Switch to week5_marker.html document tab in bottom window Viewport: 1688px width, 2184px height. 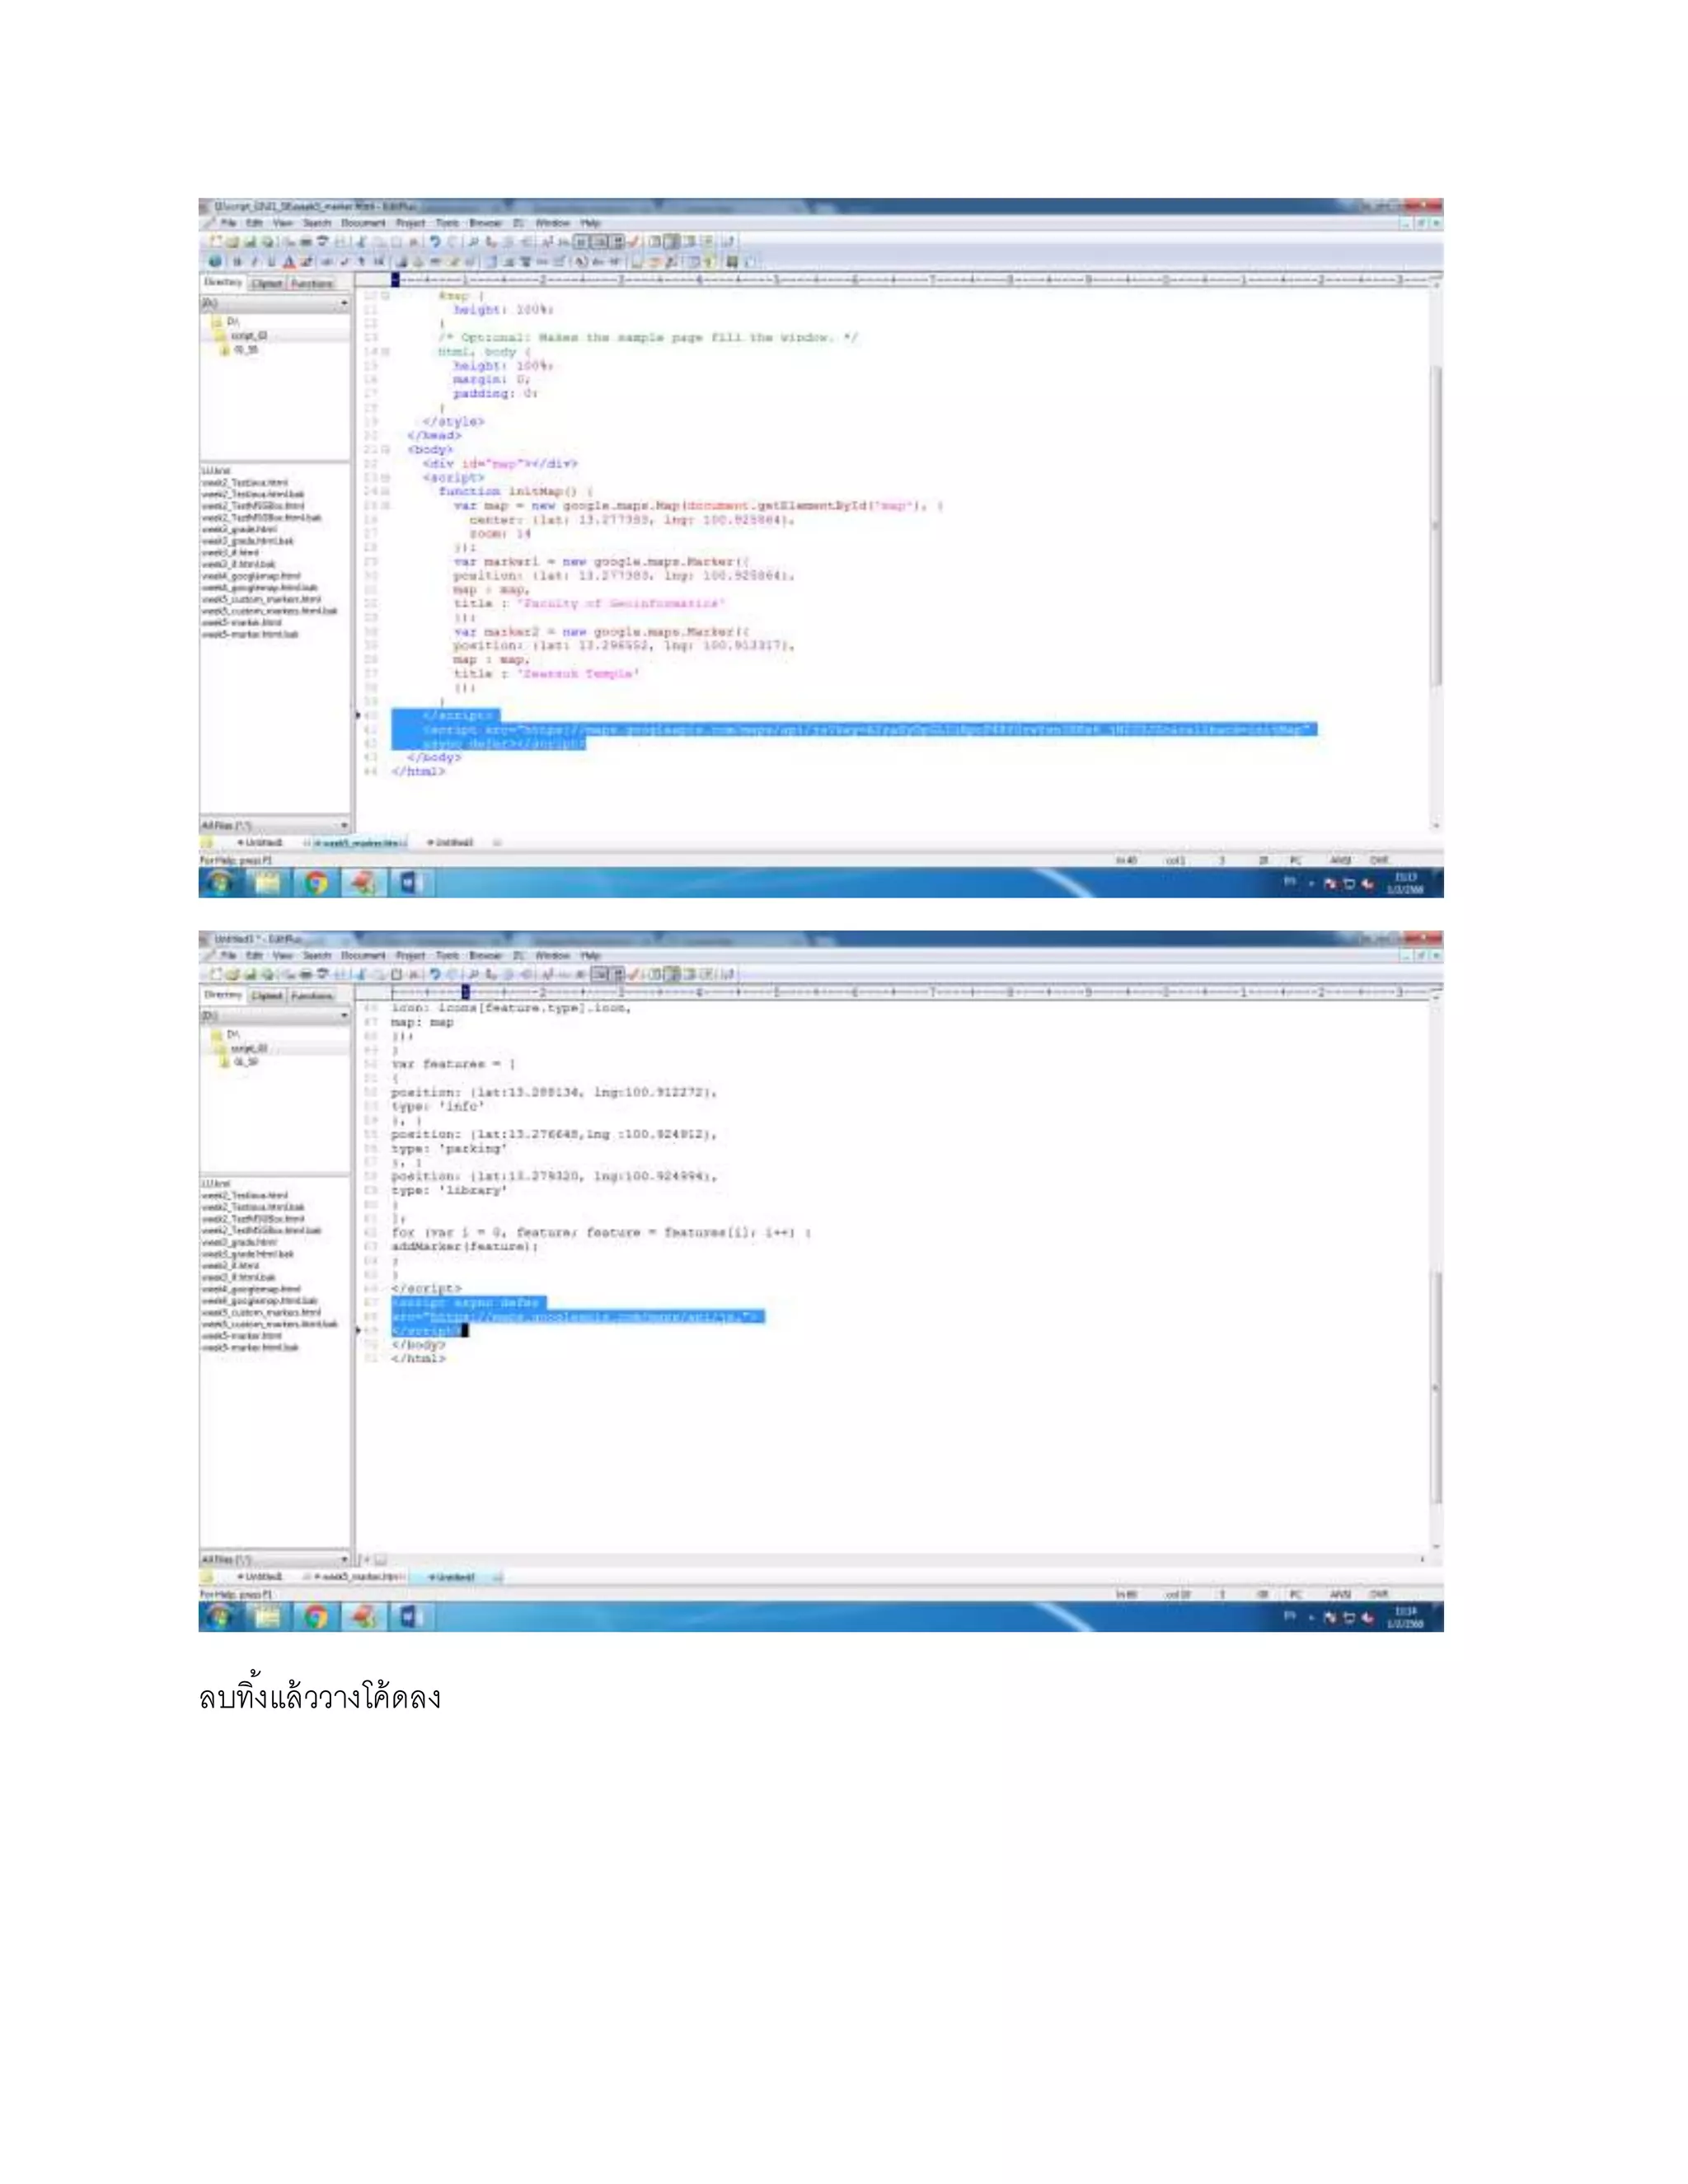(358, 1577)
